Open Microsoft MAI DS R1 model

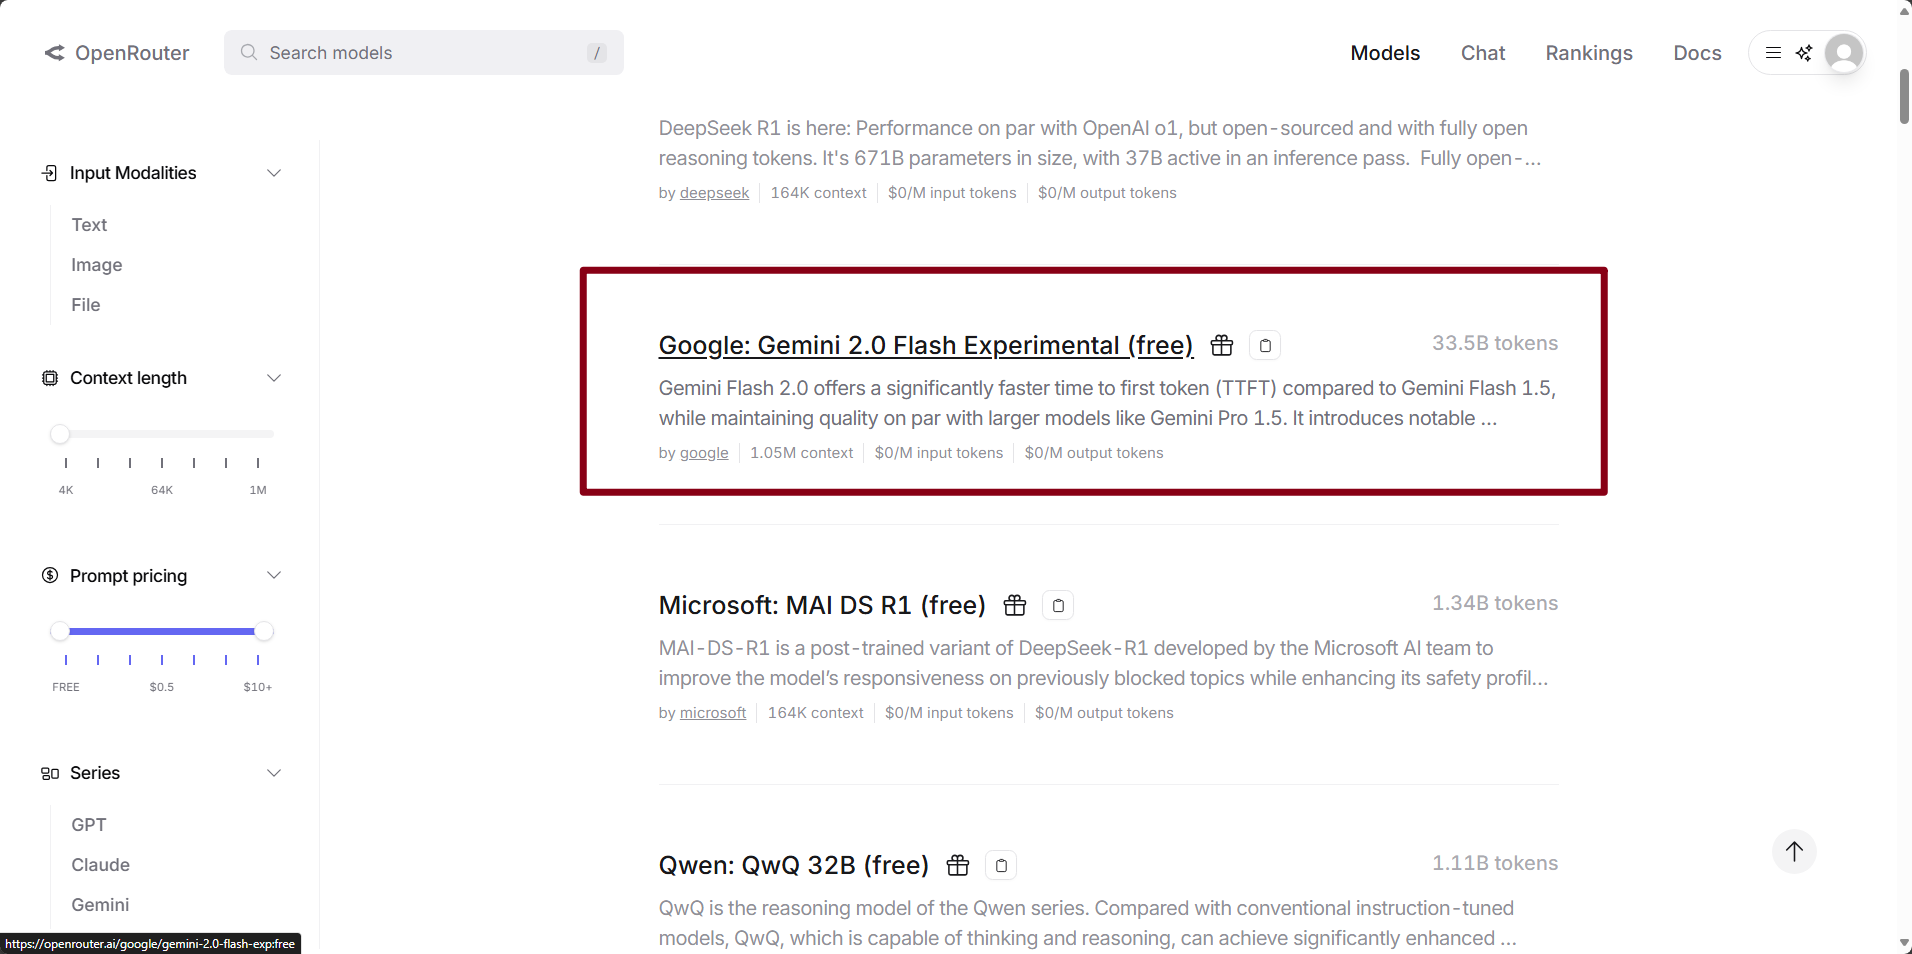[822, 605]
